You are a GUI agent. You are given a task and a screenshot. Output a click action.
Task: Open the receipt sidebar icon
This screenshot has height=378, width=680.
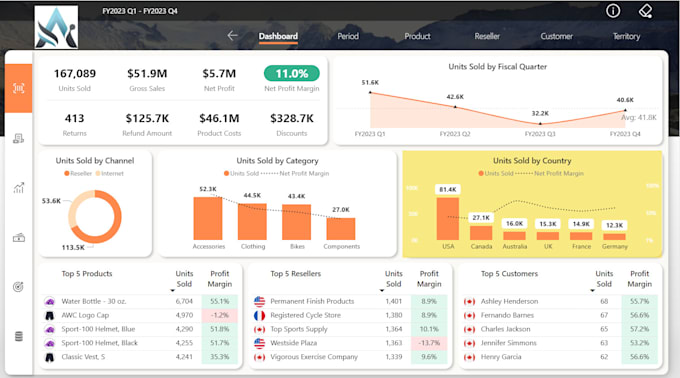pyautogui.click(x=18, y=139)
